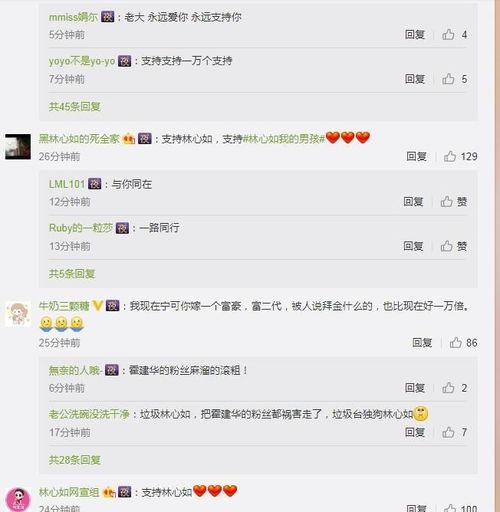Open 黑林心如的死全家's user avatar
500x512 pixels.
[x=18, y=147]
